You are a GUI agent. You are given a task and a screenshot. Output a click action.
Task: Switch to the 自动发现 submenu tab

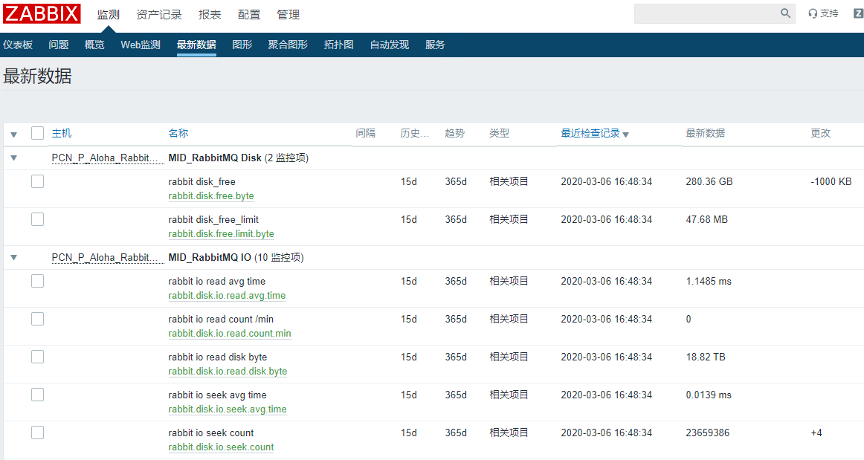(389, 45)
